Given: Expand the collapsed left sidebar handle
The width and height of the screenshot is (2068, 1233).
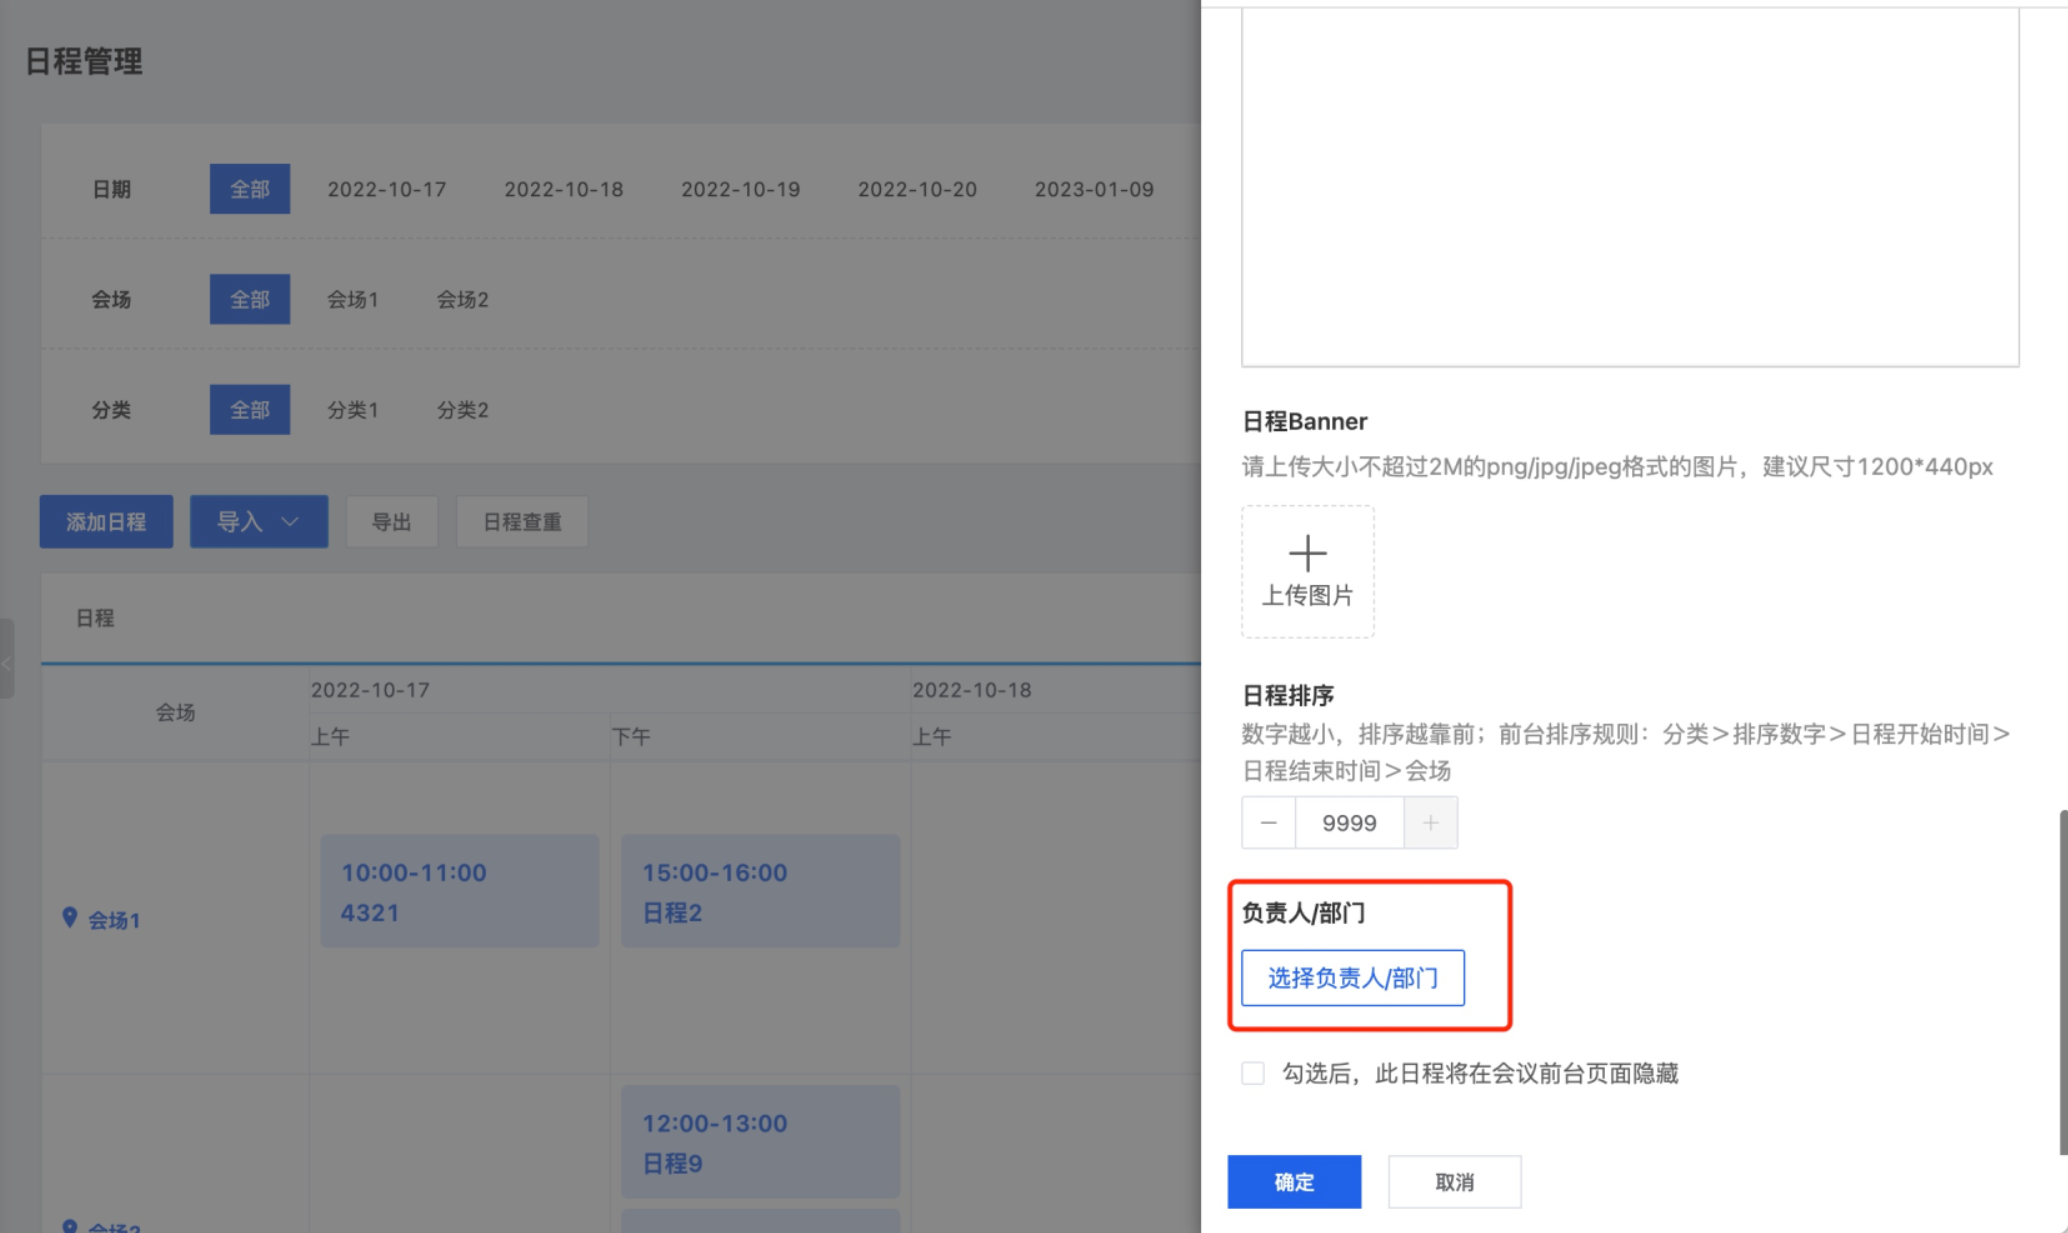Looking at the screenshot, I should 7,660.
